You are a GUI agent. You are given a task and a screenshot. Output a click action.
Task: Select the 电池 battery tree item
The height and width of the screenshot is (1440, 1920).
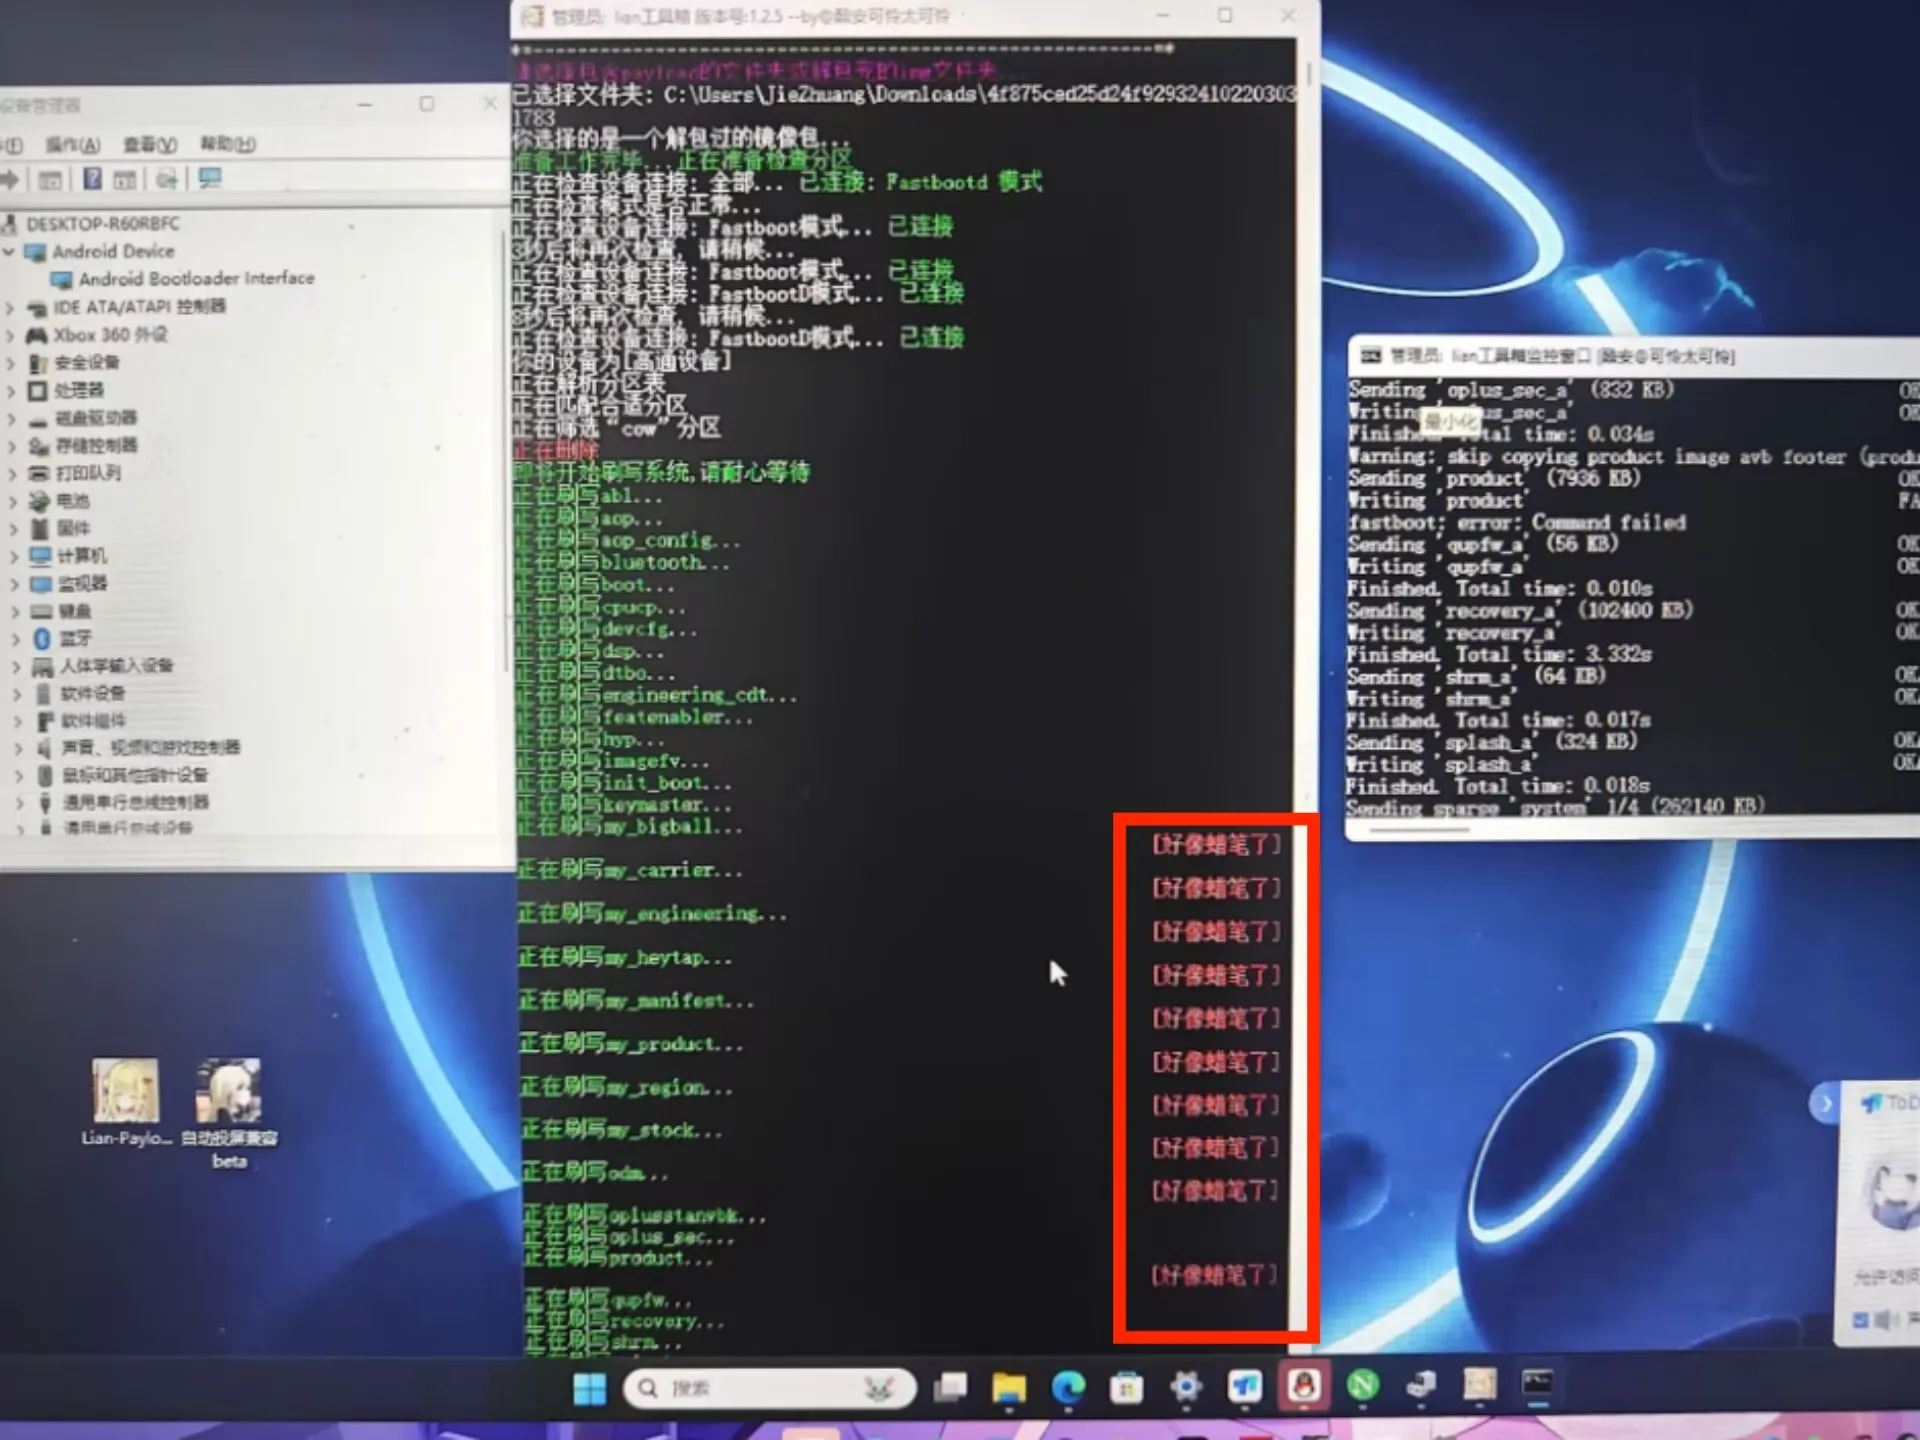point(72,501)
